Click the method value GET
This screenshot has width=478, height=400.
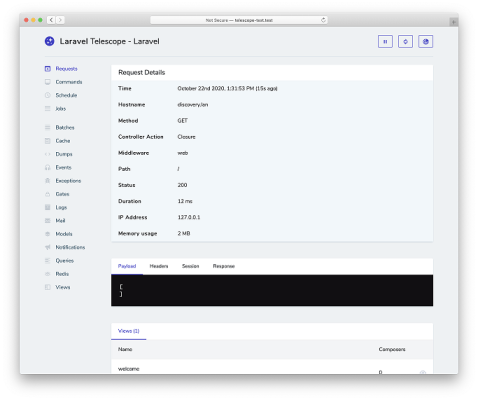point(182,121)
